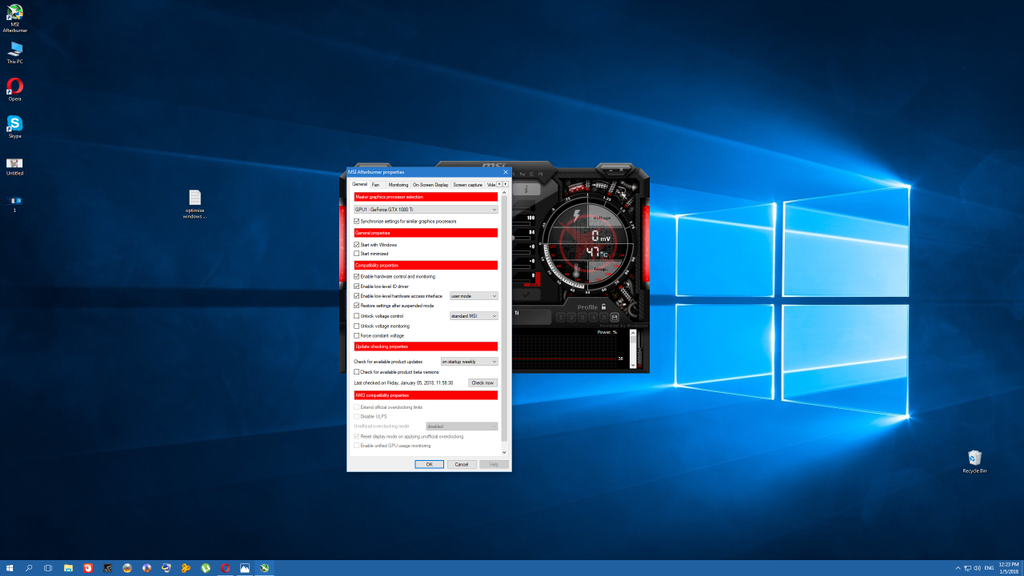Toggle the Start with Windows checkbox

[357, 245]
